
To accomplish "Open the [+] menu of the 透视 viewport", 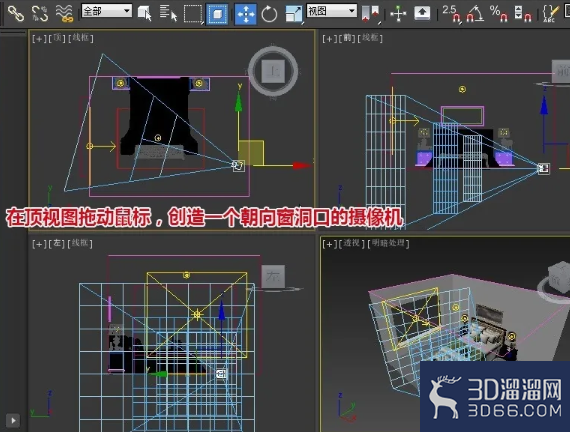I will 329,244.
